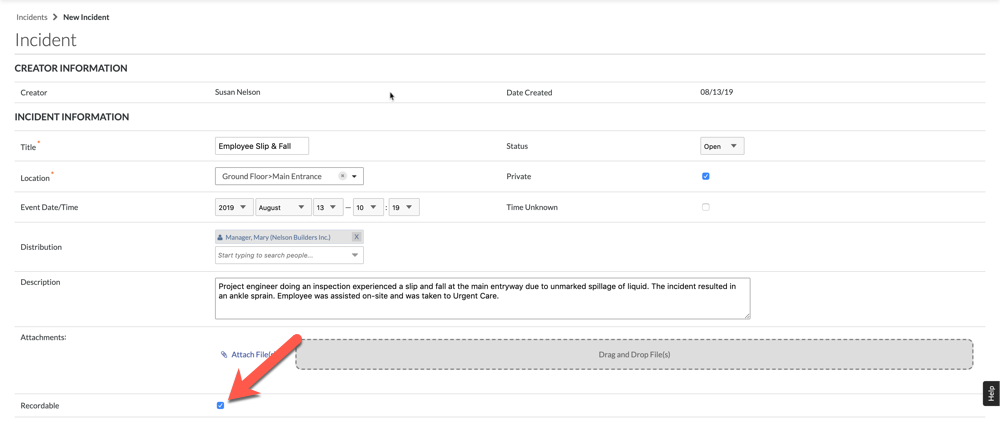Click the paperclip attach icon
The height and width of the screenshot is (423, 1000).
(x=224, y=354)
